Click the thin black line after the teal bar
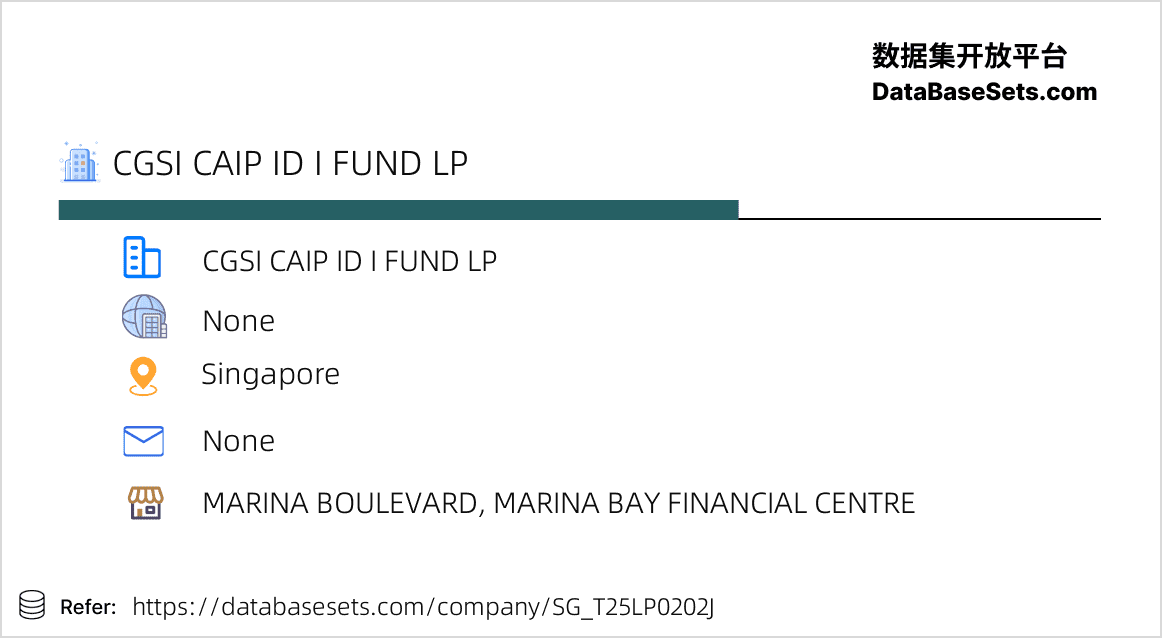Image resolution: width=1162 pixels, height=638 pixels. pyautogui.click(x=920, y=219)
